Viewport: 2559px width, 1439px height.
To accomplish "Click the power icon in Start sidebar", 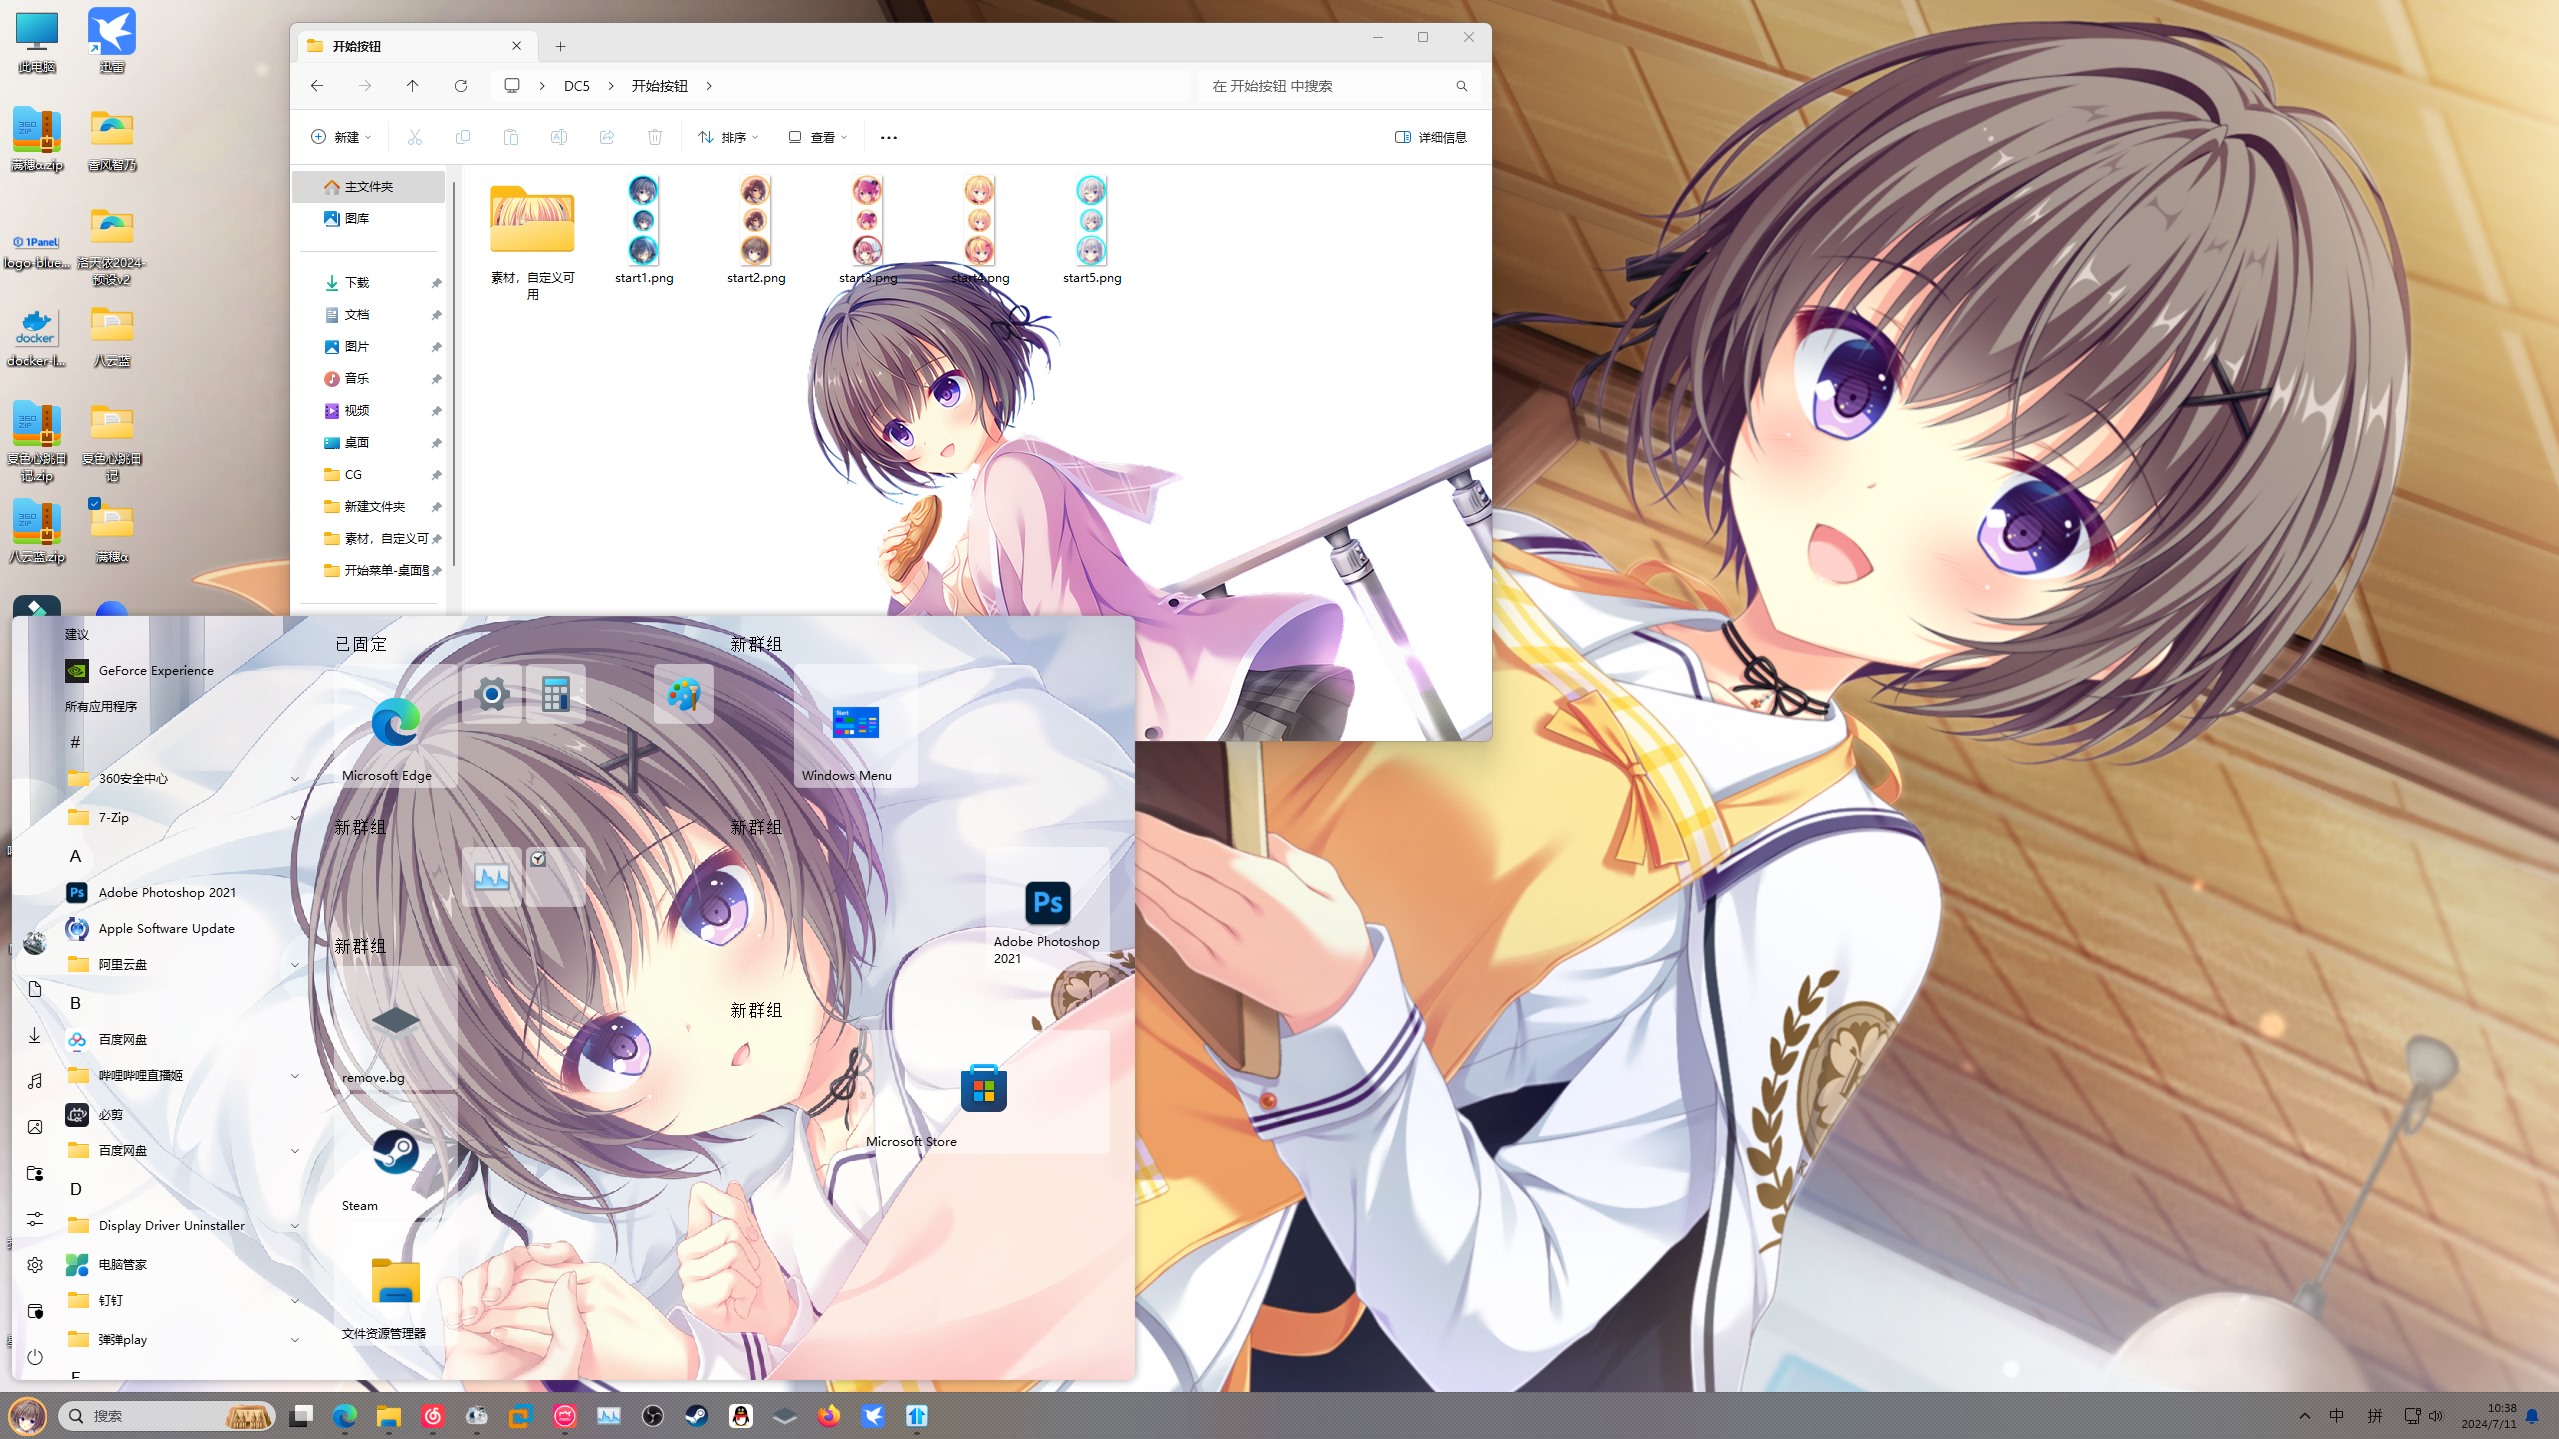I will (x=35, y=1357).
